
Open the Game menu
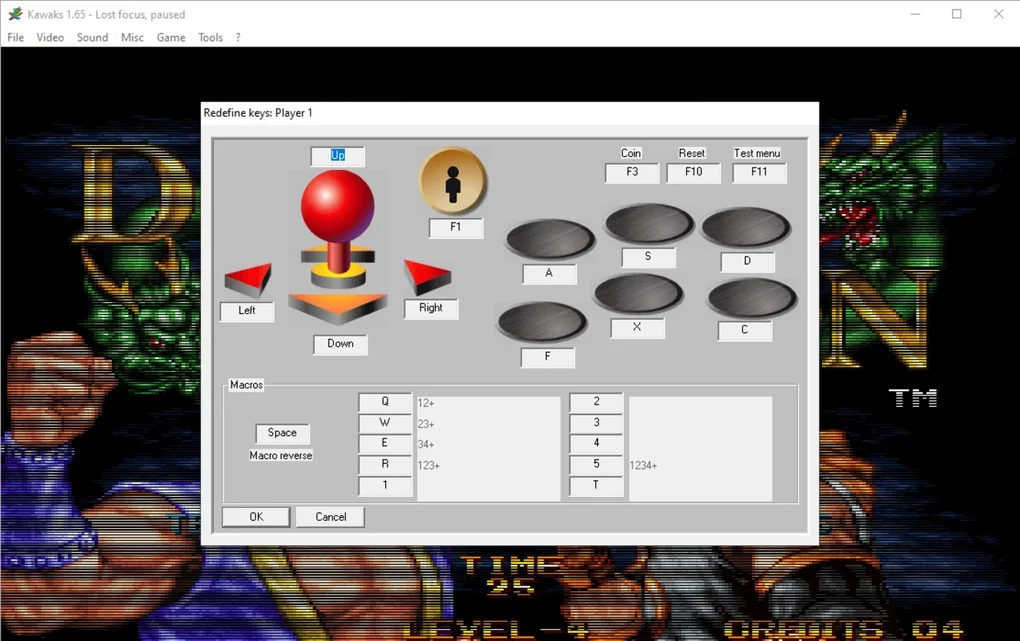click(171, 38)
